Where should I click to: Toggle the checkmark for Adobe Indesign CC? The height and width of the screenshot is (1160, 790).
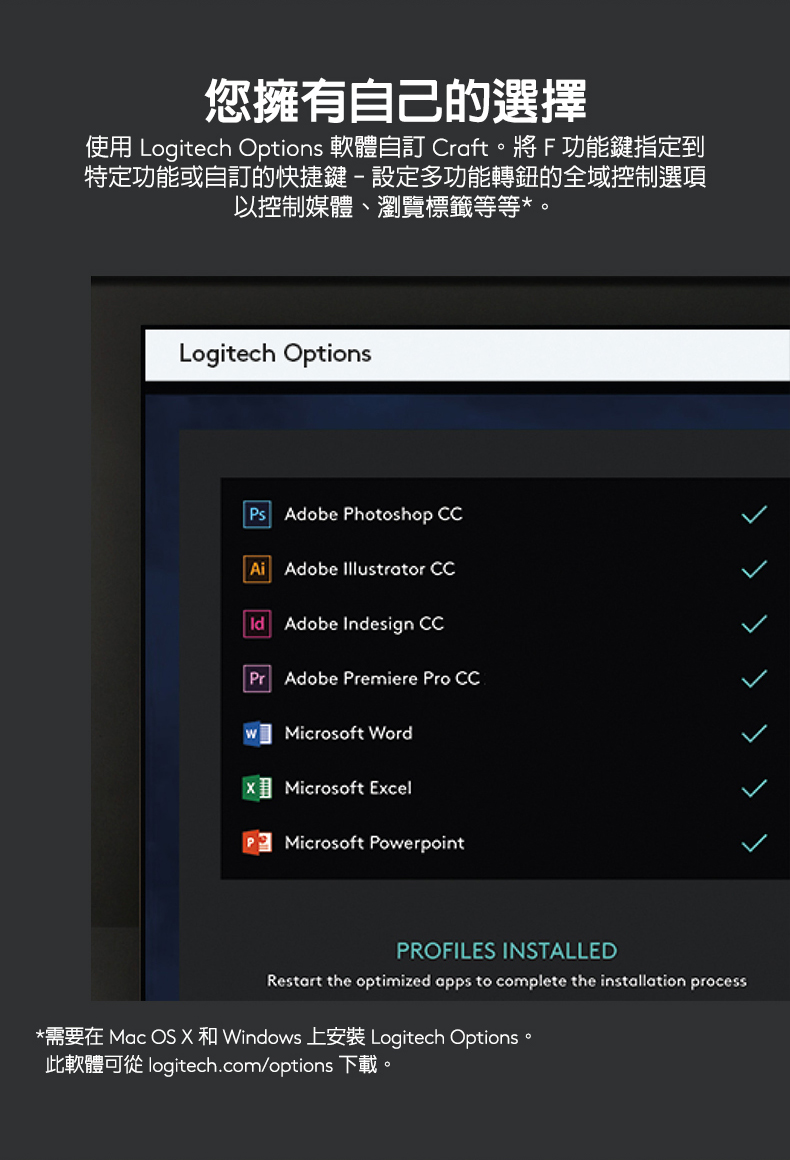tap(754, 624)
